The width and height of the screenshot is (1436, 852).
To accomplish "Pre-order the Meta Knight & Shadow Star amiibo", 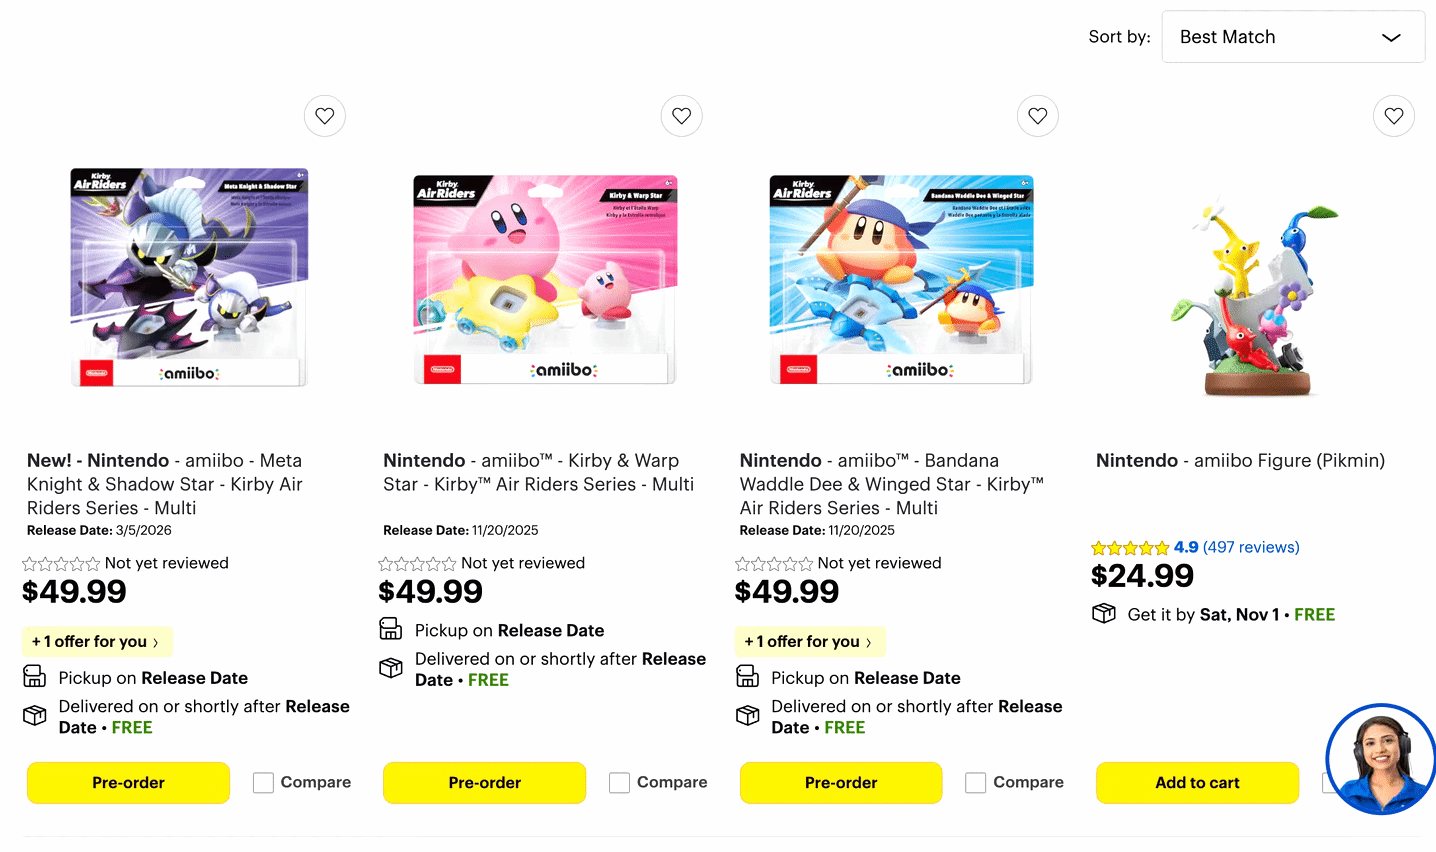I will [128, 783].
